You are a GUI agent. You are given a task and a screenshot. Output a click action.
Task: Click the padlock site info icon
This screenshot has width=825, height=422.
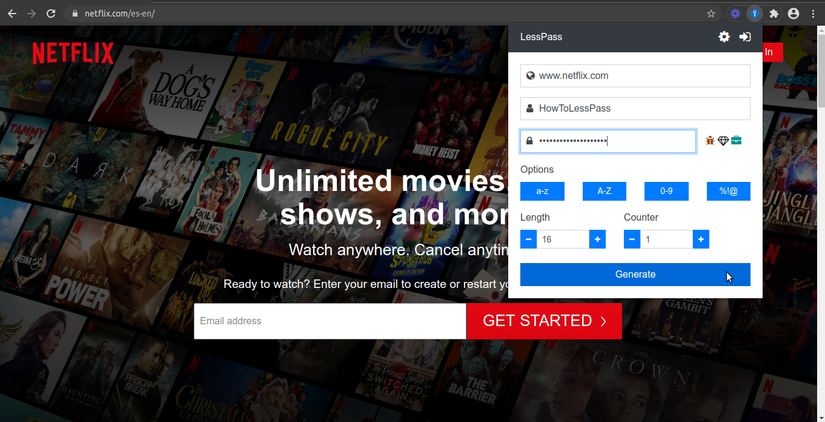click(75, 14)
